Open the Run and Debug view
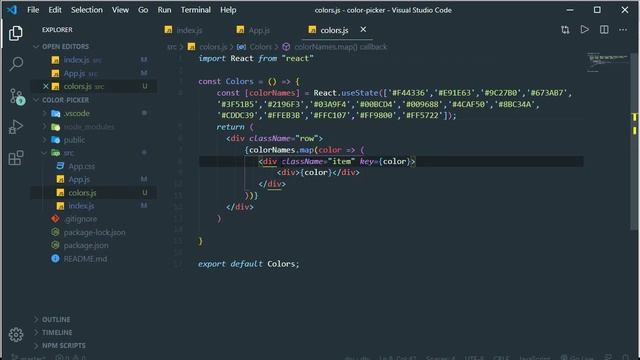Screen dimensions: 640x360 tap(16, 127)
